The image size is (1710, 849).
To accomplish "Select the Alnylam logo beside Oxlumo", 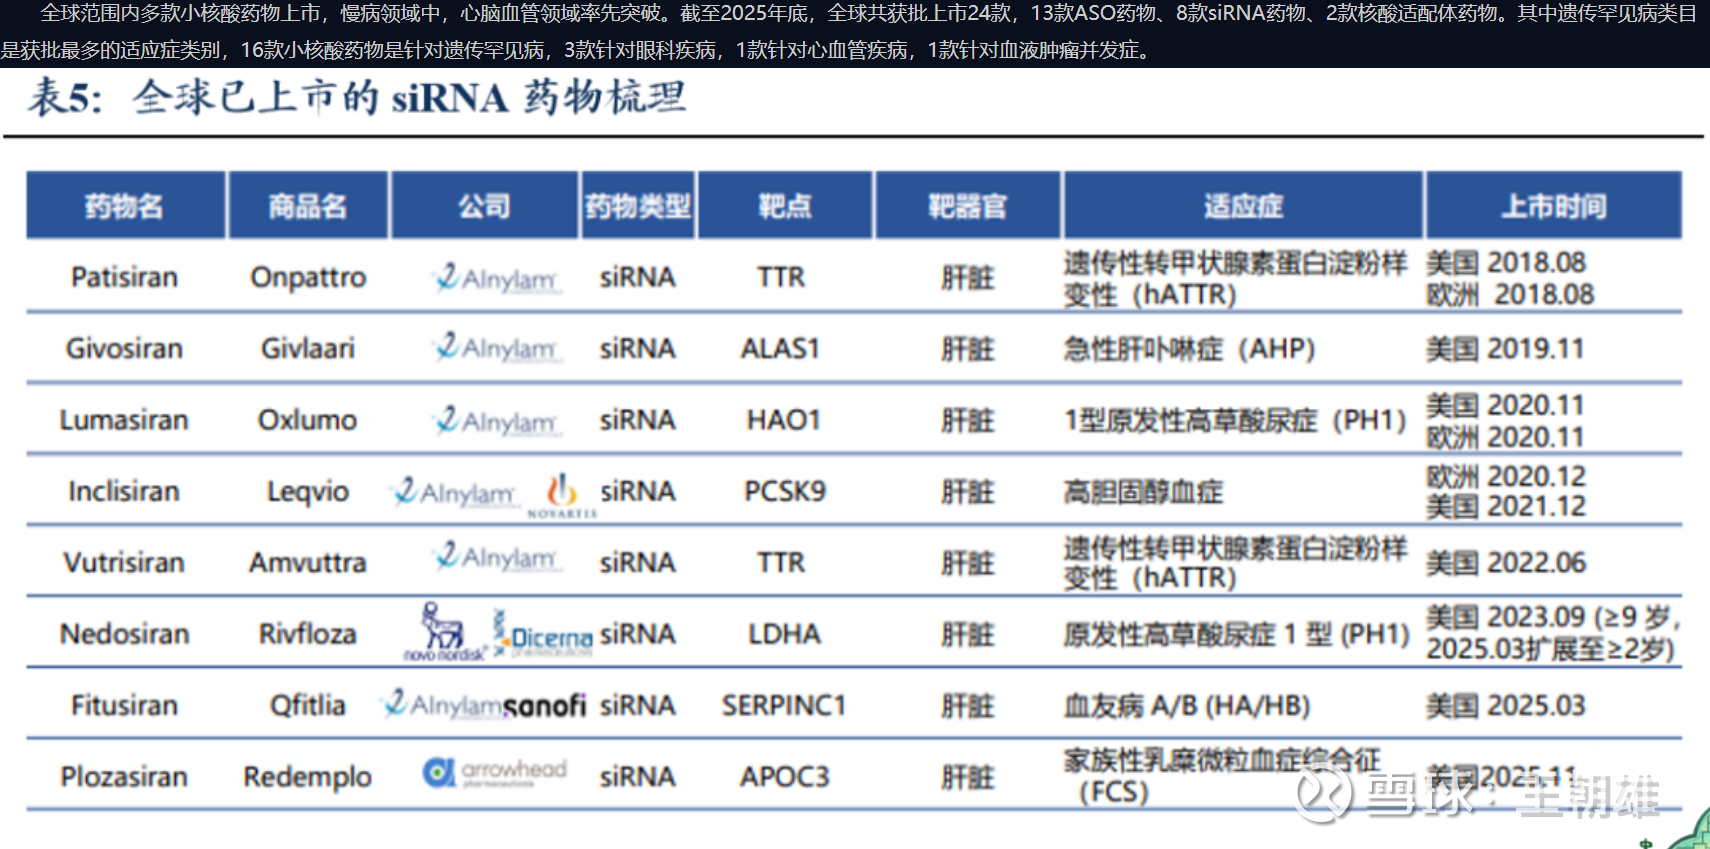I will 497,420.
